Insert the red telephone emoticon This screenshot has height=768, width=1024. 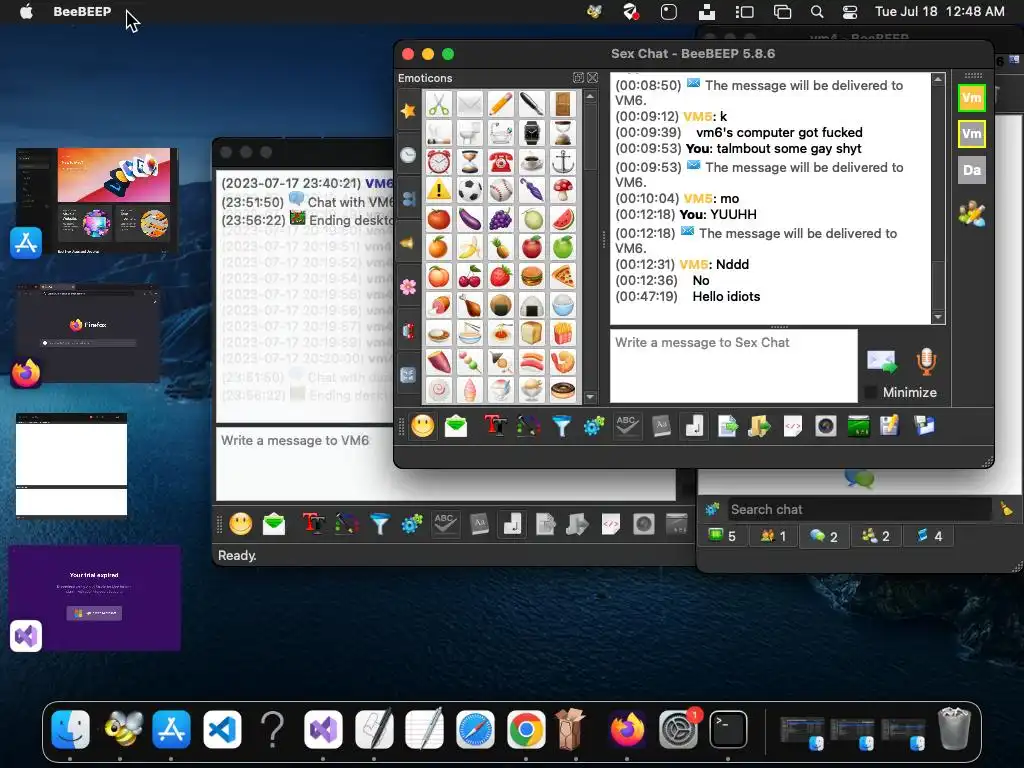[501, 161]
